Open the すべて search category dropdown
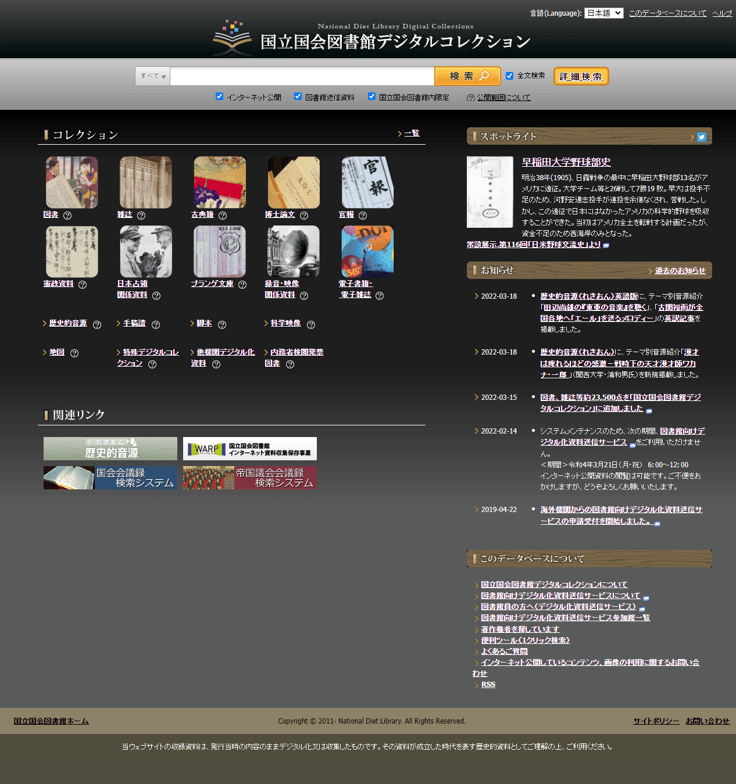 (152, 76)
